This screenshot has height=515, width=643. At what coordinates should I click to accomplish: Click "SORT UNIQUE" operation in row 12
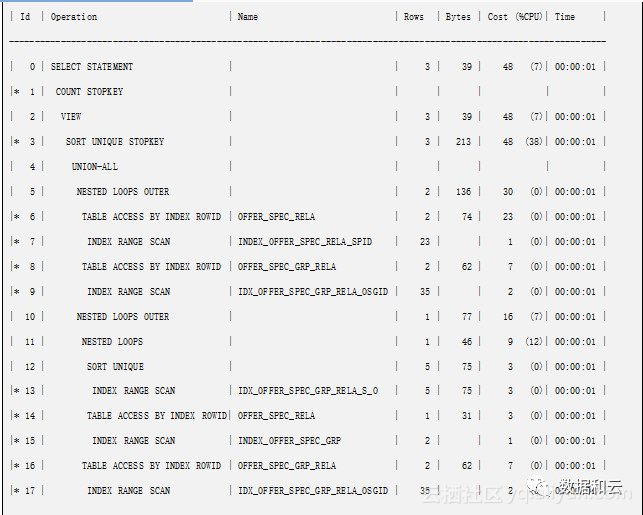[x=115, y=367]
